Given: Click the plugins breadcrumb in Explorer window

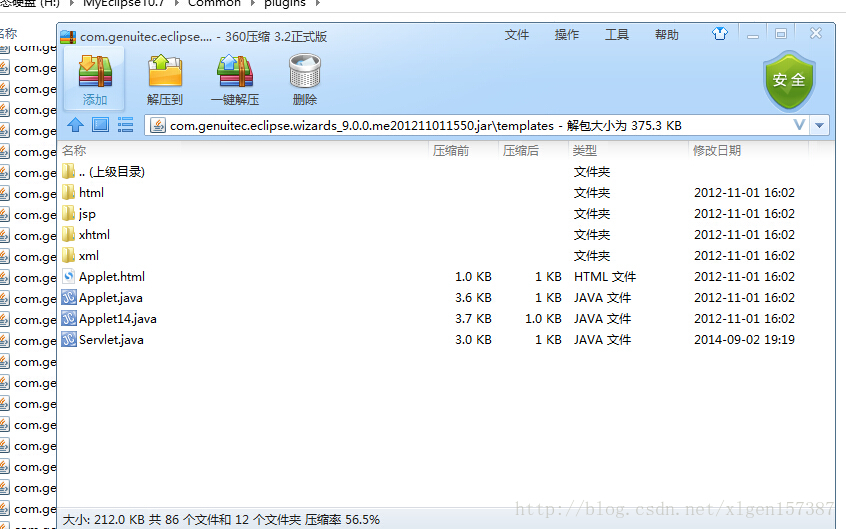Looking at the screenshot, I should (x=285, y=3).
